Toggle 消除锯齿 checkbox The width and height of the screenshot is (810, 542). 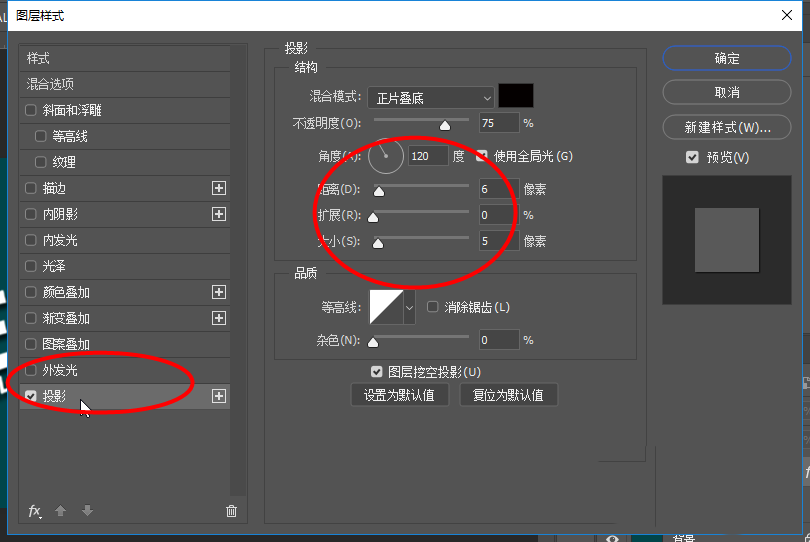click(x=432, y=307)
